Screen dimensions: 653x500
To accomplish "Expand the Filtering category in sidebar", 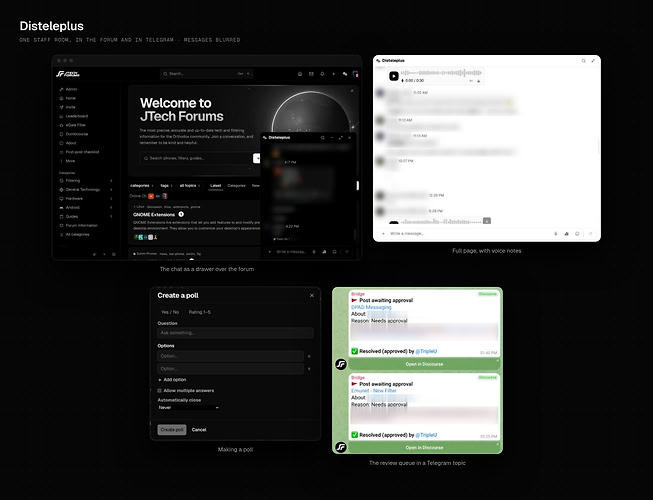I will click(111, 181).
